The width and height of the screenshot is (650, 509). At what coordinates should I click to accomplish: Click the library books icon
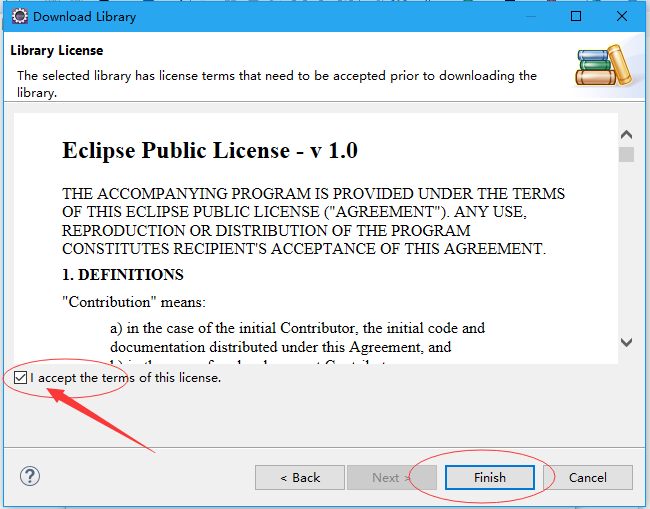click(603, 65)
